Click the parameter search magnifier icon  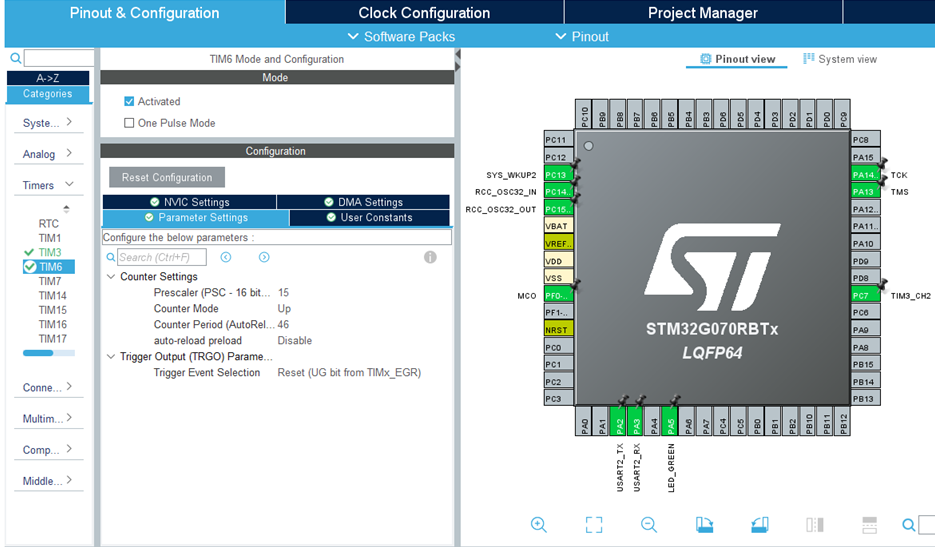tap(110, 257)
